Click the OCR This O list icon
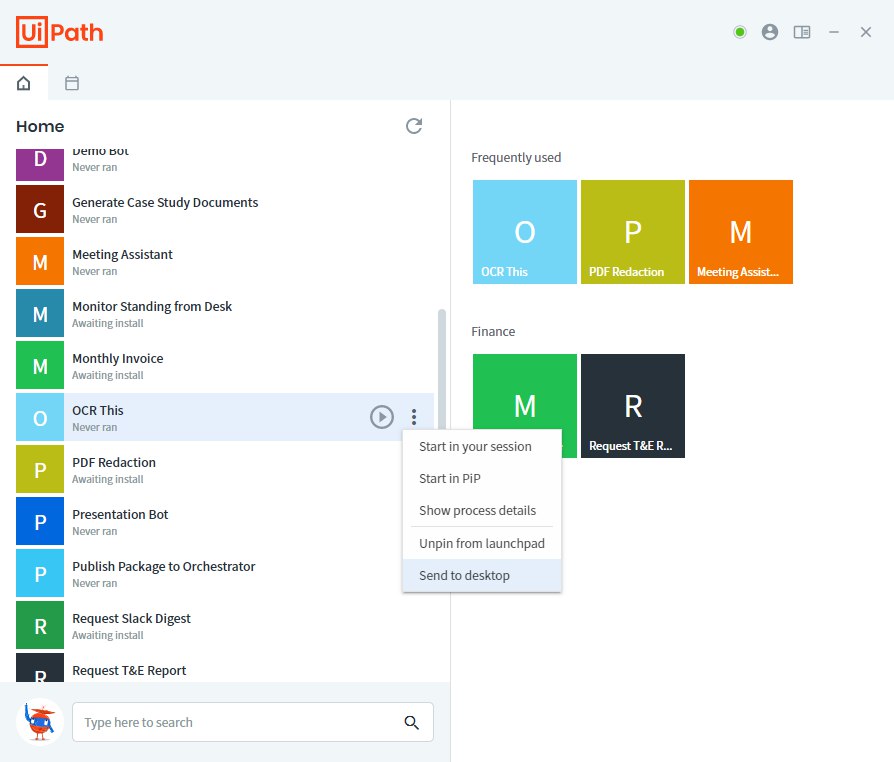Viewport: 894px width, 762px height. [x=40, y=417]
